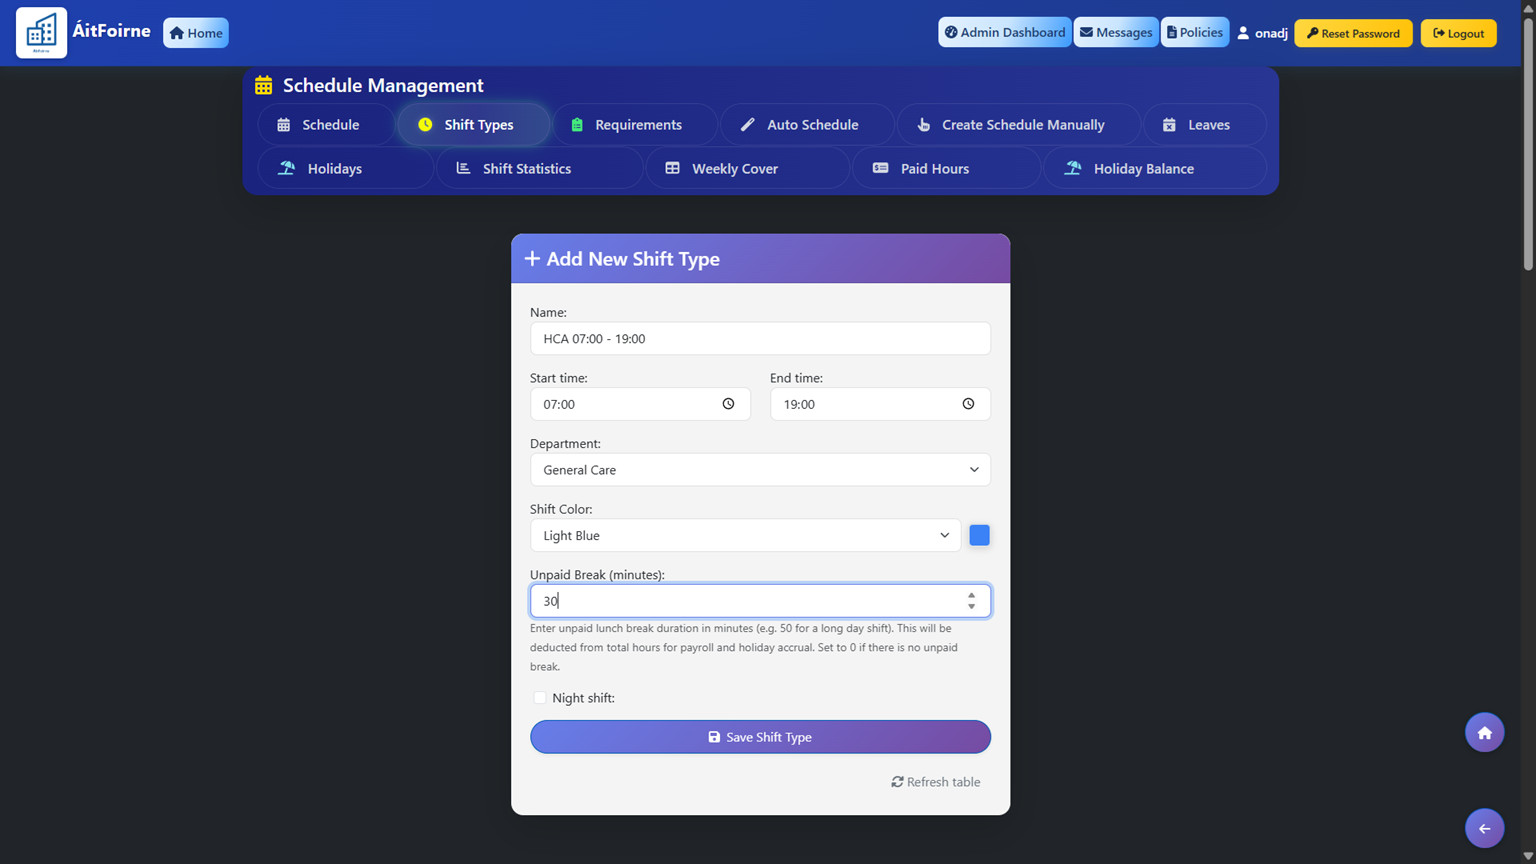Switch to the Schedule tab

pos(325,125)
